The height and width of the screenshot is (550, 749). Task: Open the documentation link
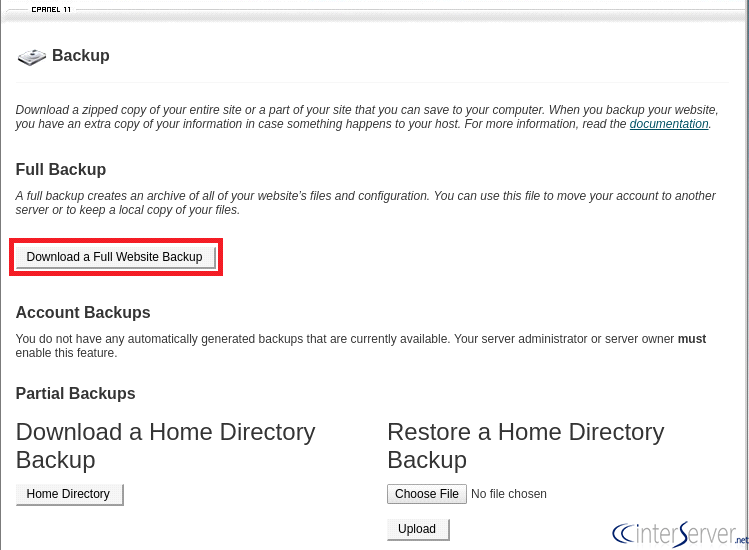point(669,124)
